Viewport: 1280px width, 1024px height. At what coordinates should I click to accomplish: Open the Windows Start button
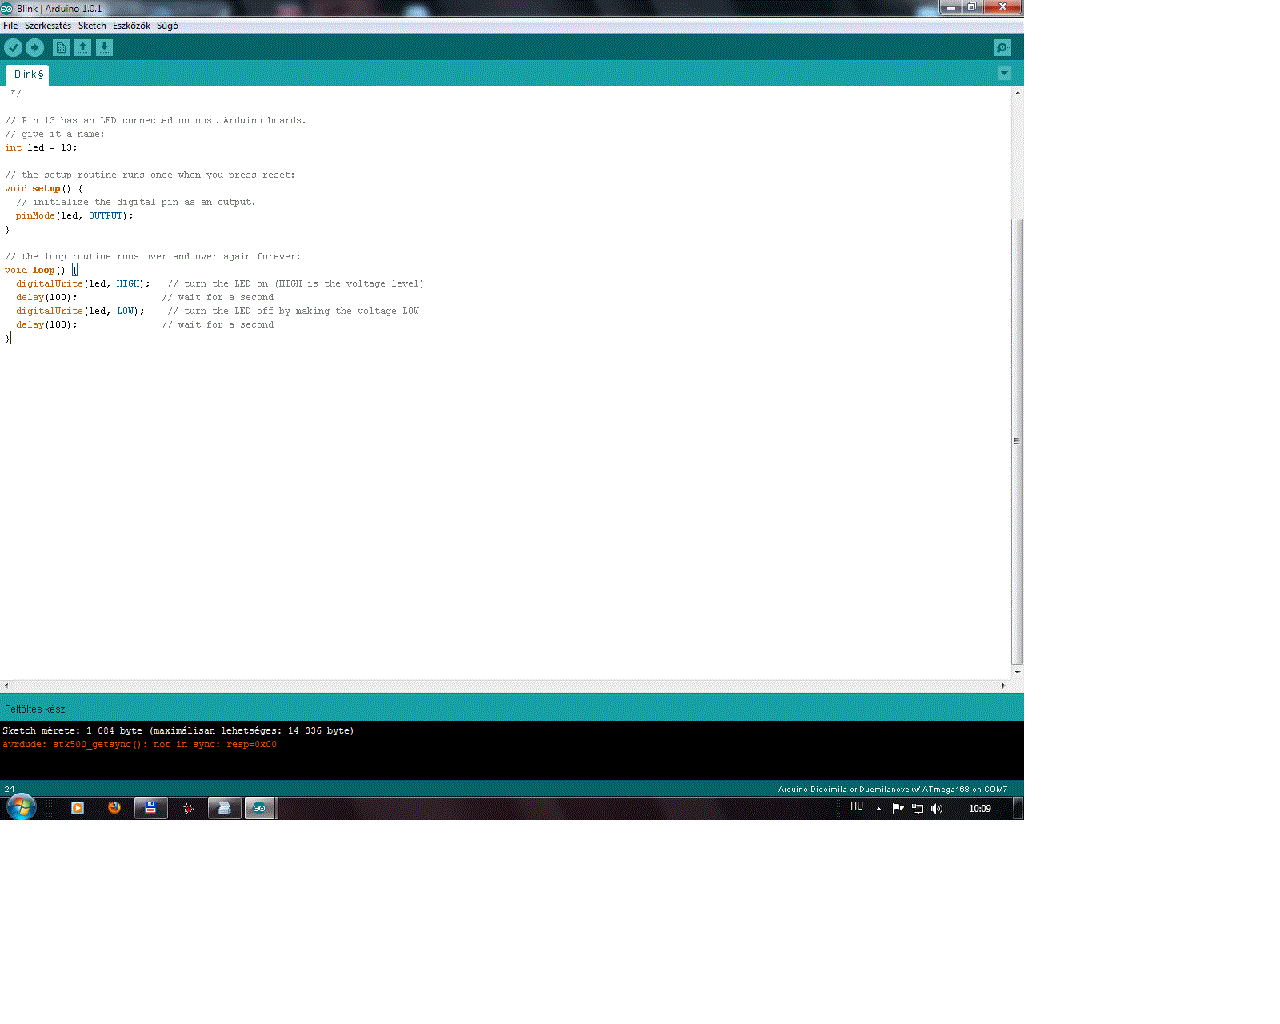pyautogui.click(x=21, y=807)
